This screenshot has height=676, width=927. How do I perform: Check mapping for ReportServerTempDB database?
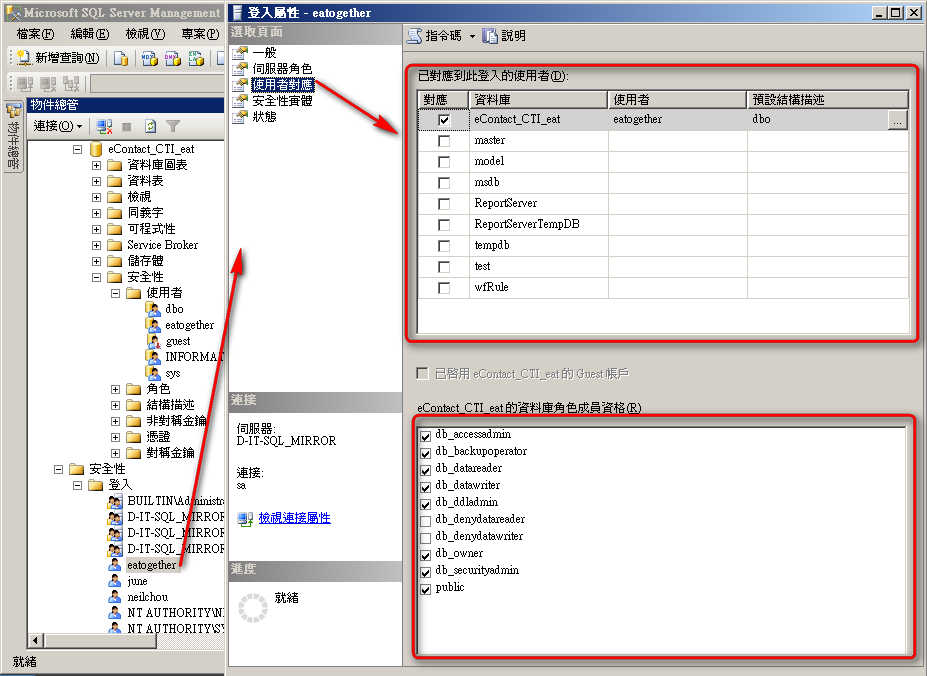coord(444,225)
